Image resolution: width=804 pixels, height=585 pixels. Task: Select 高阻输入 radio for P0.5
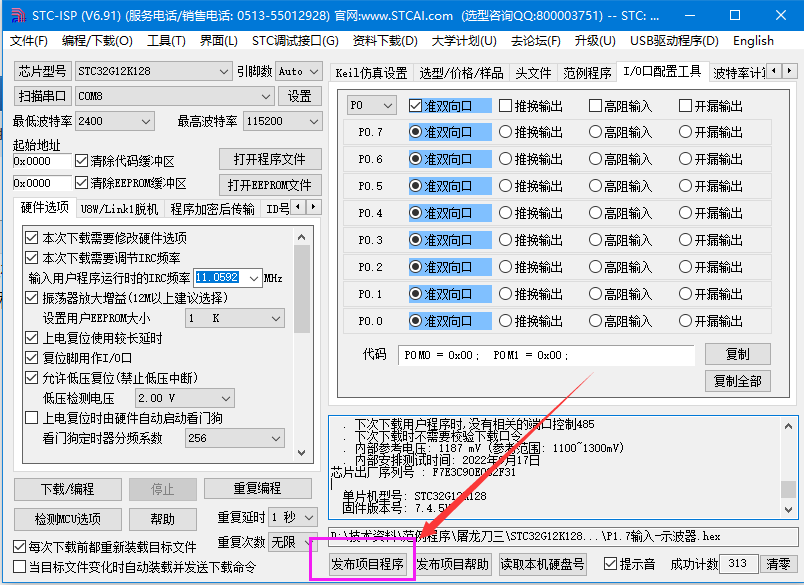[595, 186]
